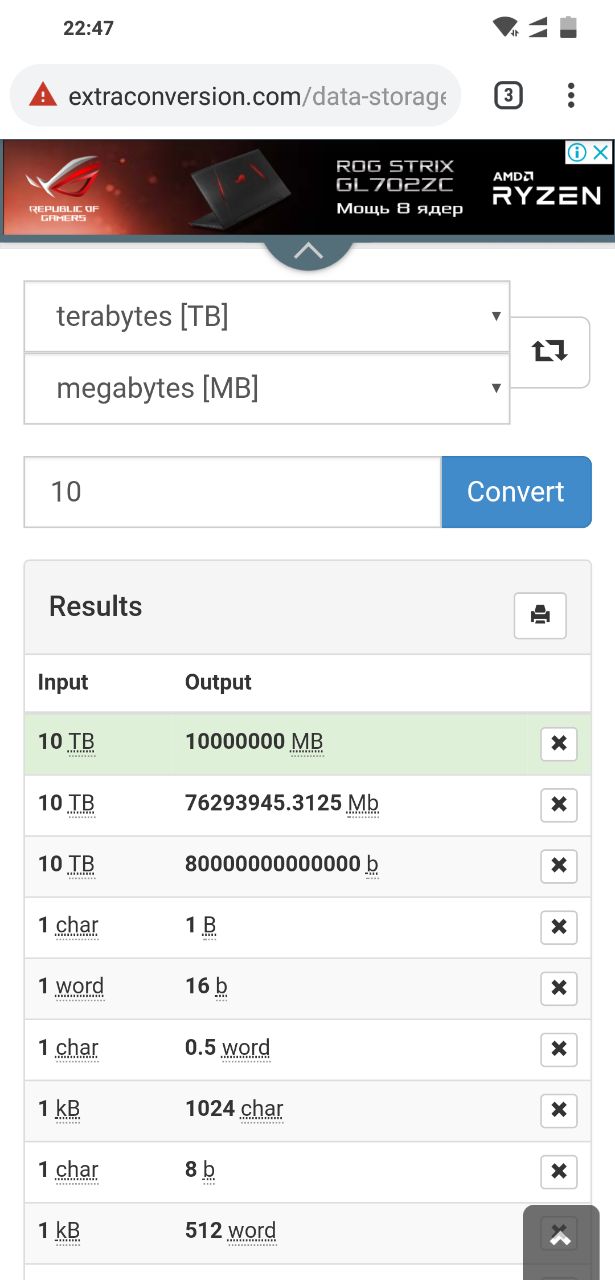
Task: Open the terabytes [TB] unit dropdown
Action: [x=267, y=317]
